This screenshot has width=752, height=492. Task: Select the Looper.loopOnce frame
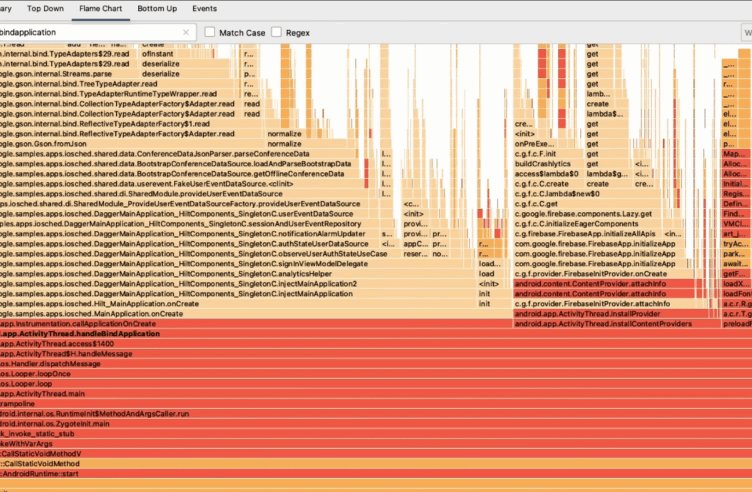point(376,374)
